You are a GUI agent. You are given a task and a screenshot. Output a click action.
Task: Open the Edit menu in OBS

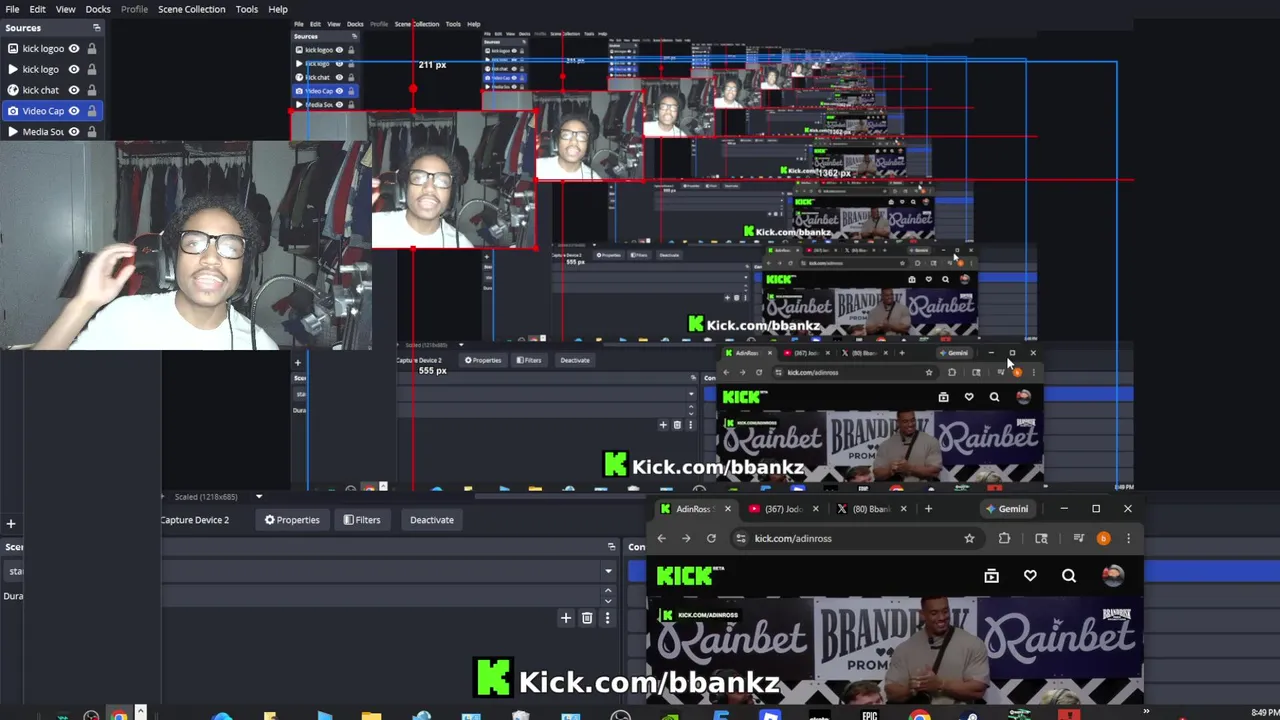37,9
